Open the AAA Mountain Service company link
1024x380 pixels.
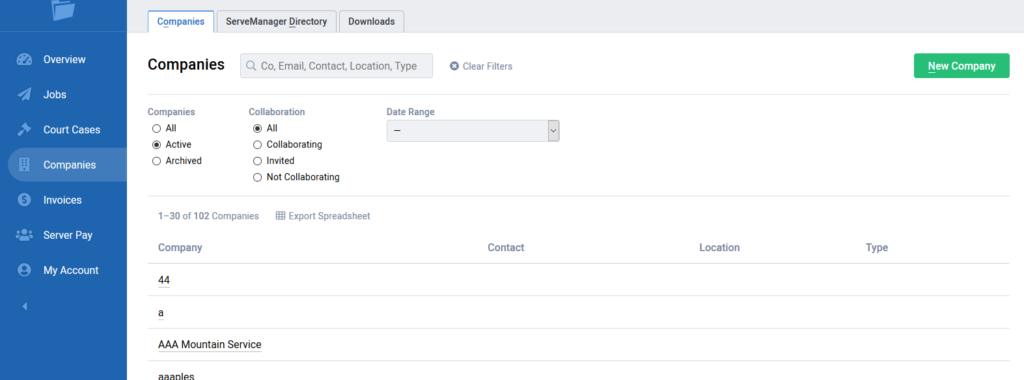click(x=210, y=344)
